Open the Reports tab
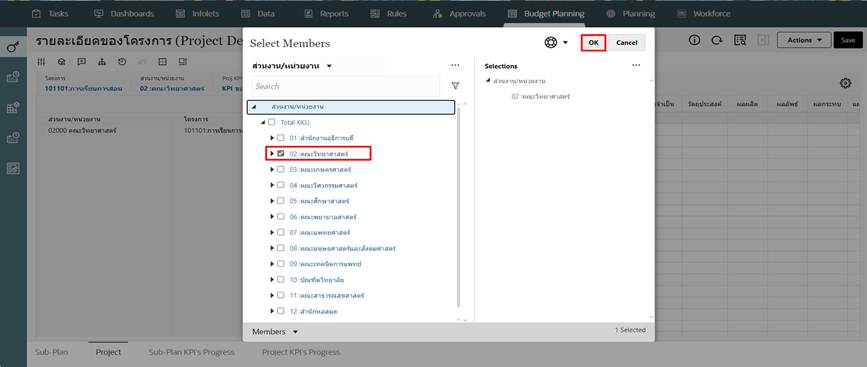 point(327,13)
